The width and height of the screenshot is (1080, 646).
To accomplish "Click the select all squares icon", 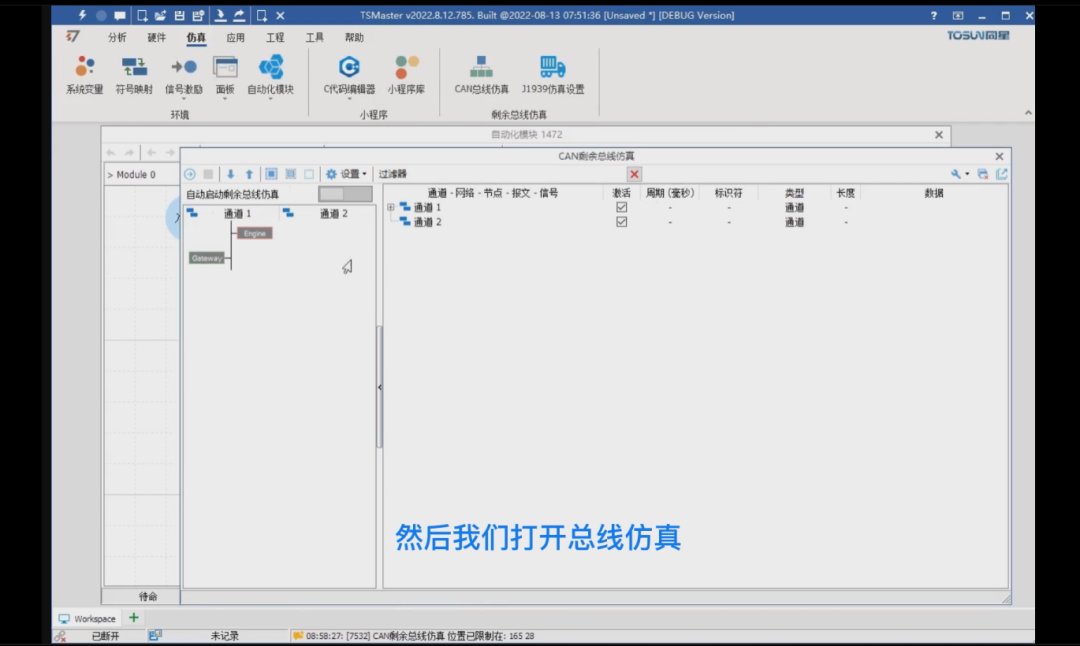I will 271,174.
